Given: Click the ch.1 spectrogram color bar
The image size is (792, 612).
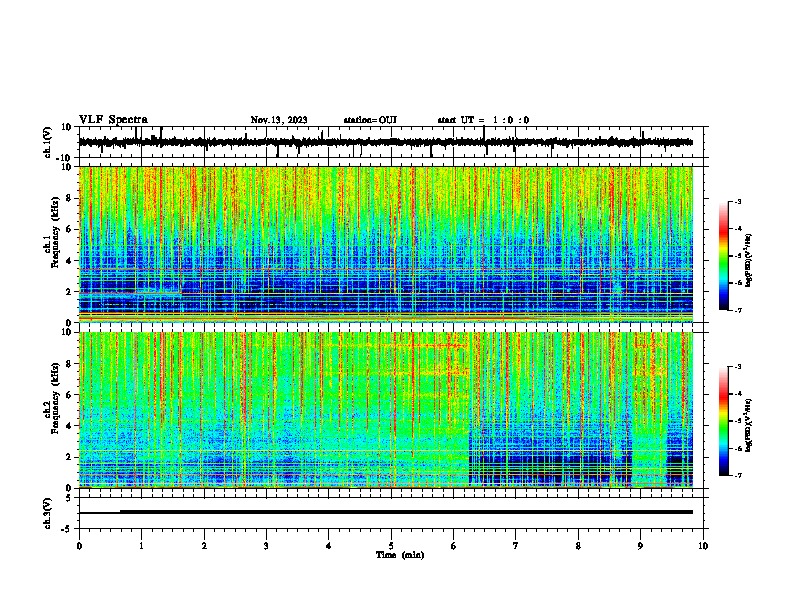Looking at the screenshot, I should point(723,256).
